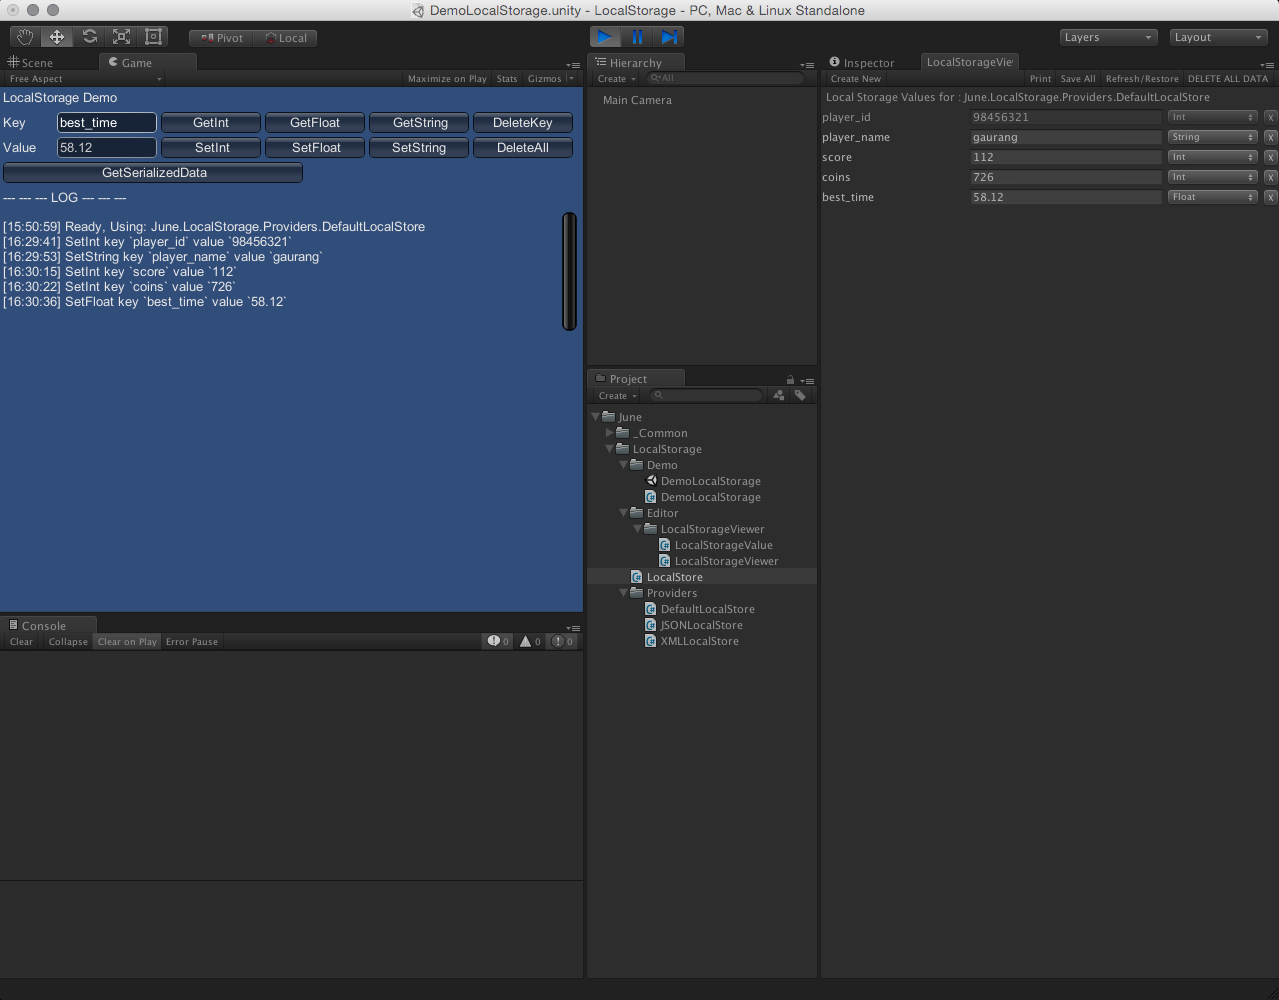Select Main Camera in Hierarchy
The height and width of the screenshot is (1000, 1279).
637,100
